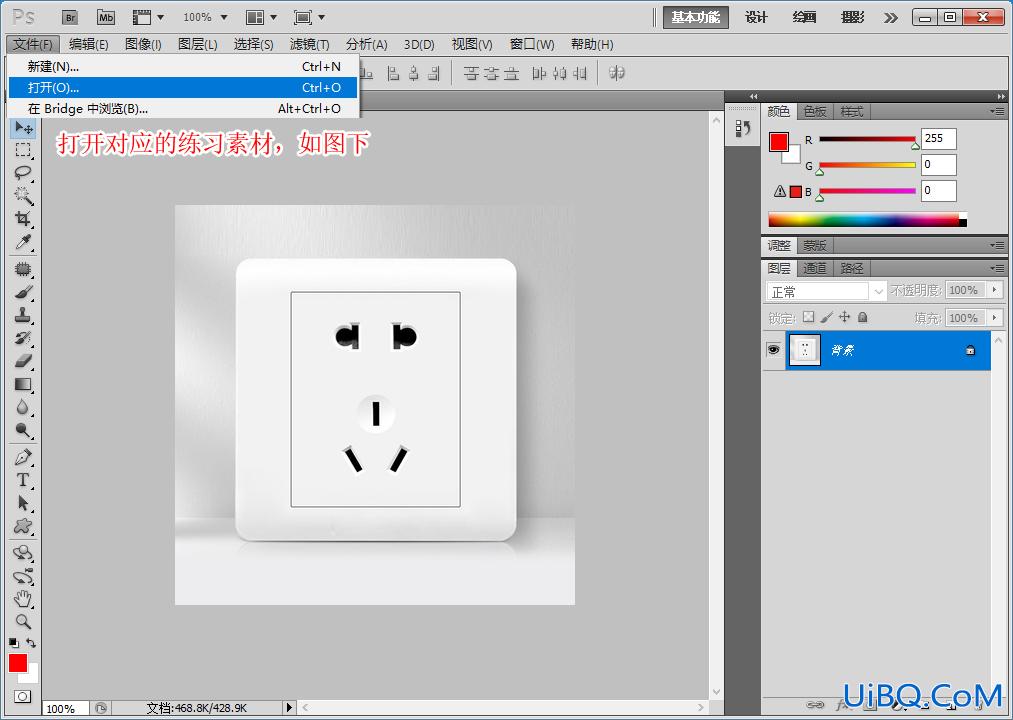Expand more workspaces with double chevron
Viewport: 1013px width, 720px height.
pos(891,17)
